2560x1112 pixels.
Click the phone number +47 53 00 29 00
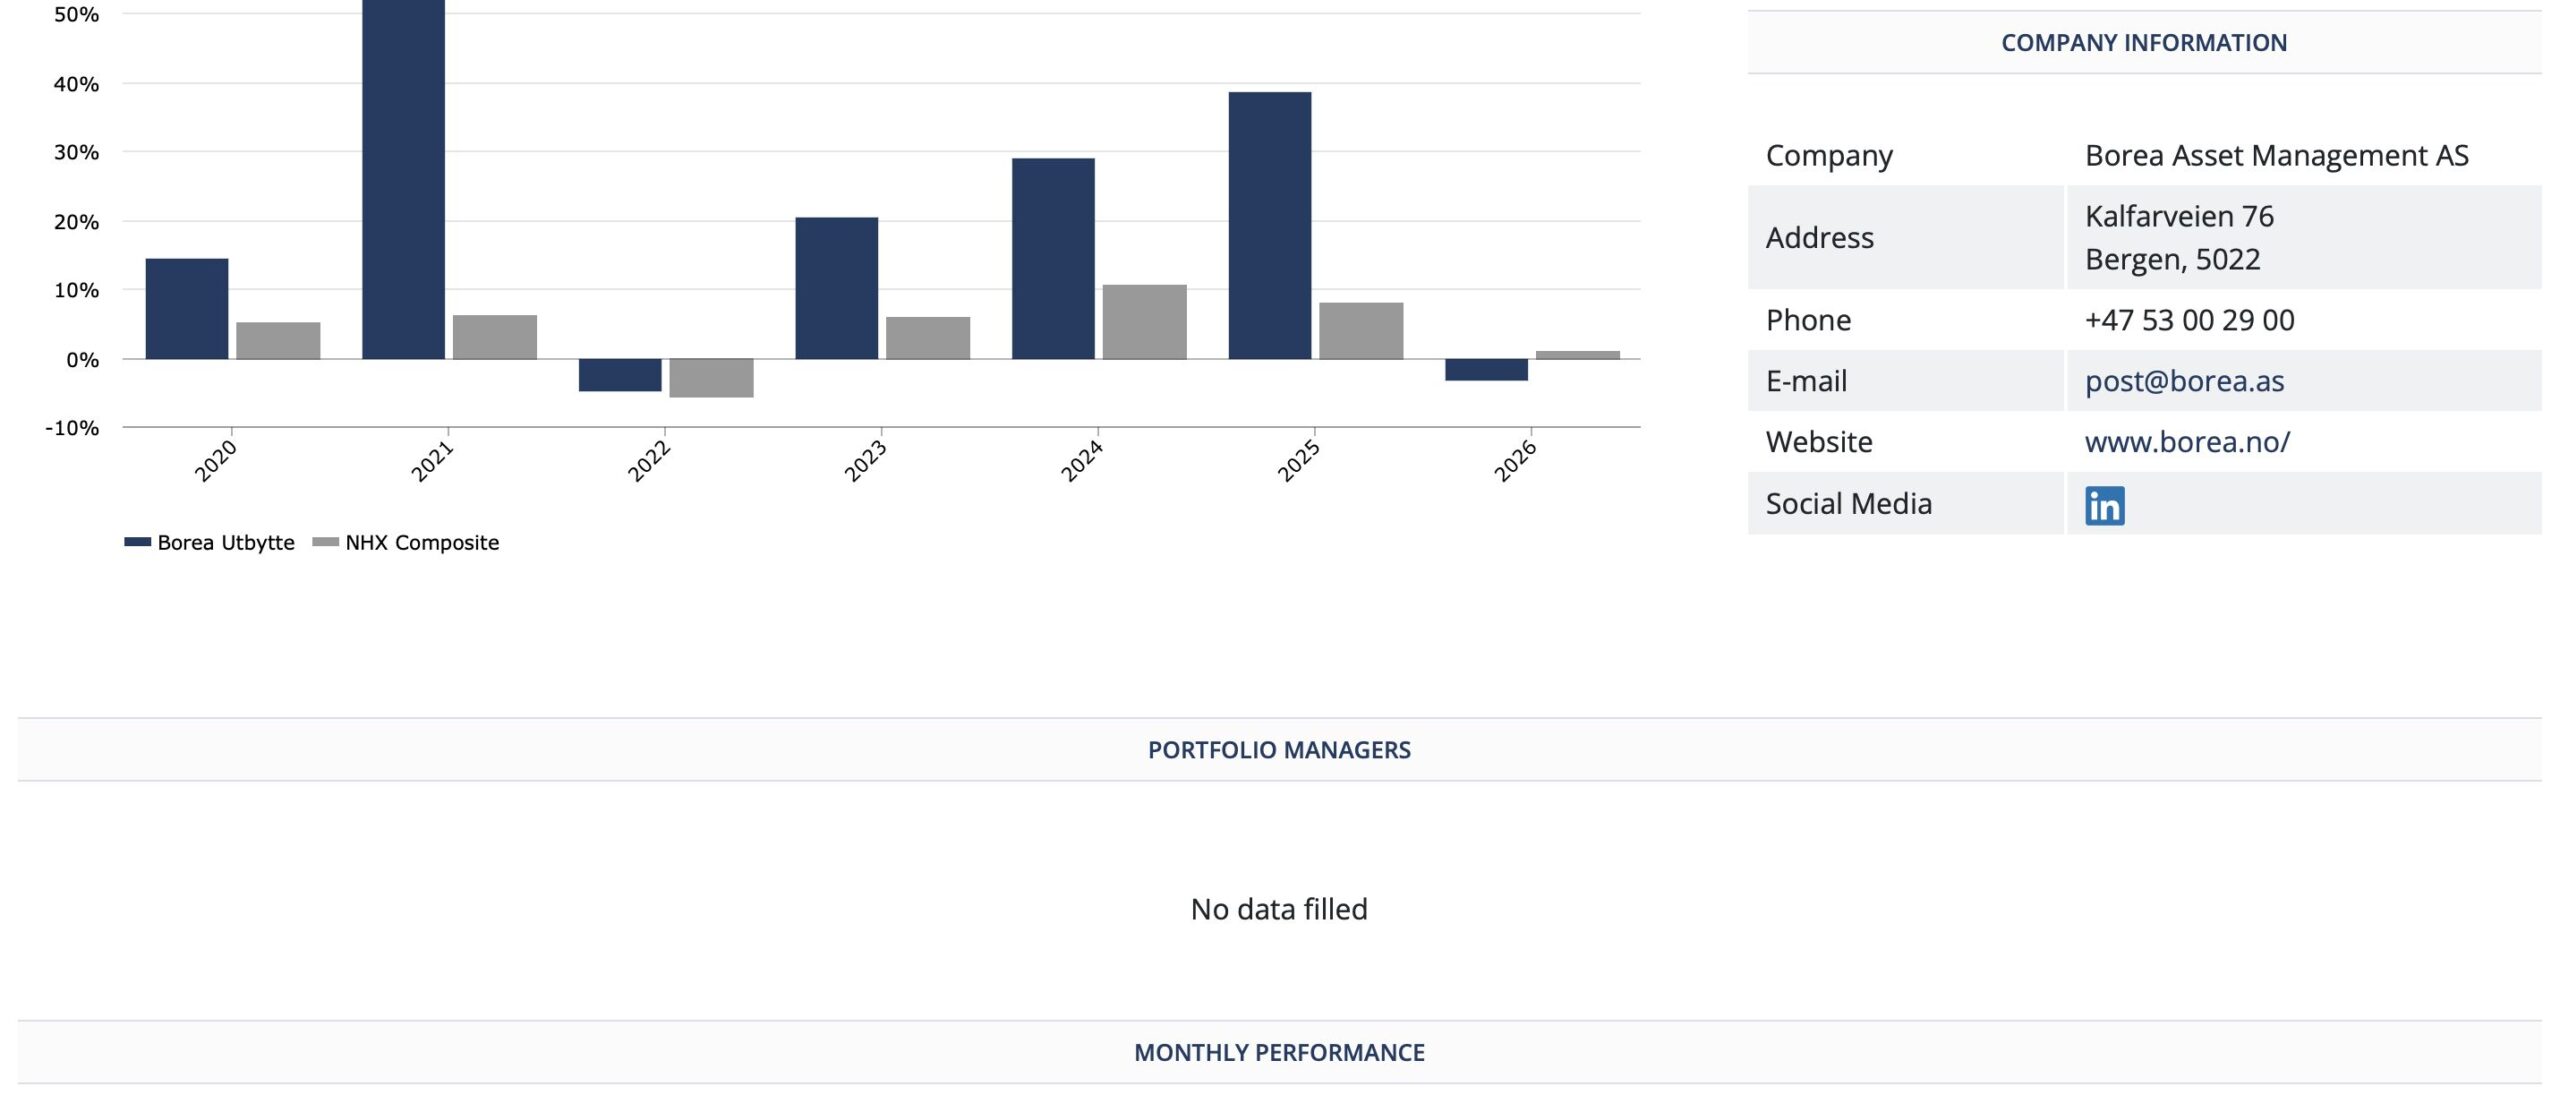(2189, 320)
